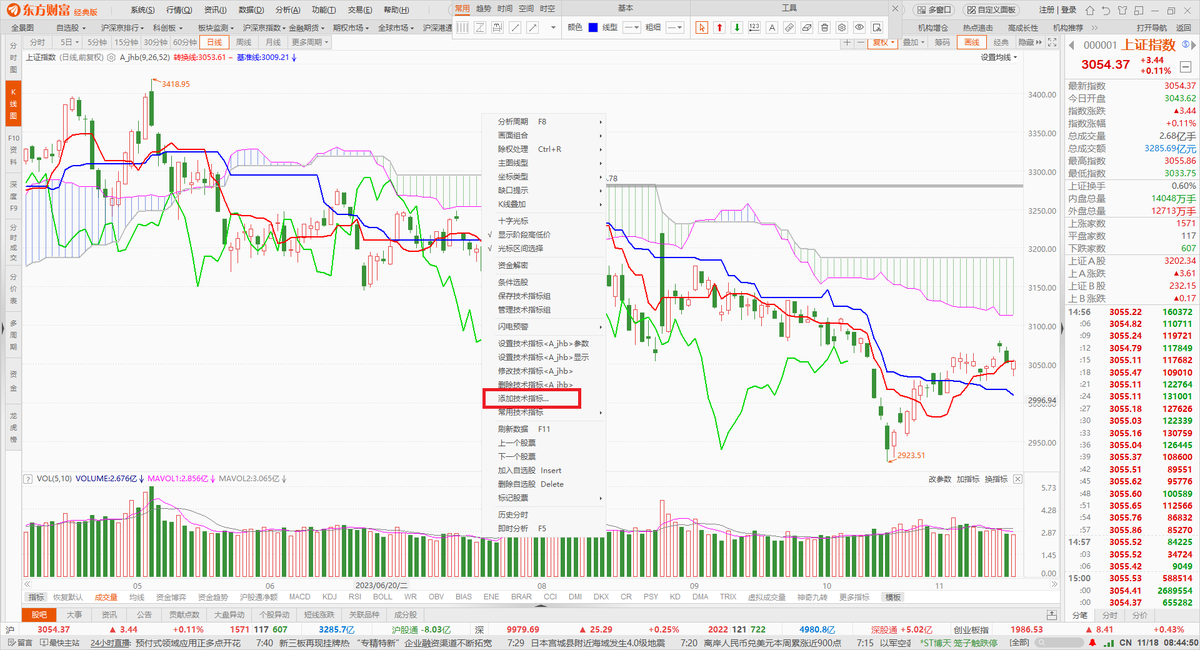Open the 设置均线 dropdown
This screenshot has height=650, width=1200.
999,57
